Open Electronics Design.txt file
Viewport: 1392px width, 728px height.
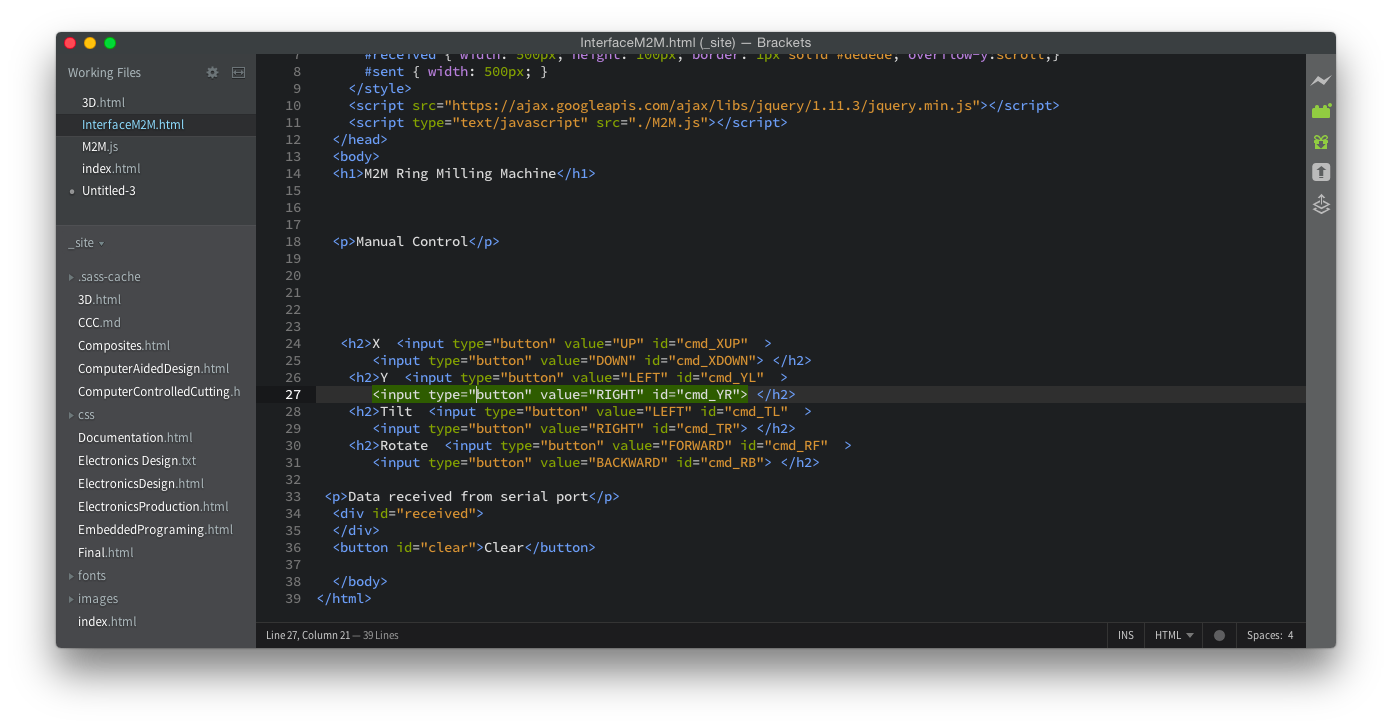(137, 461)
